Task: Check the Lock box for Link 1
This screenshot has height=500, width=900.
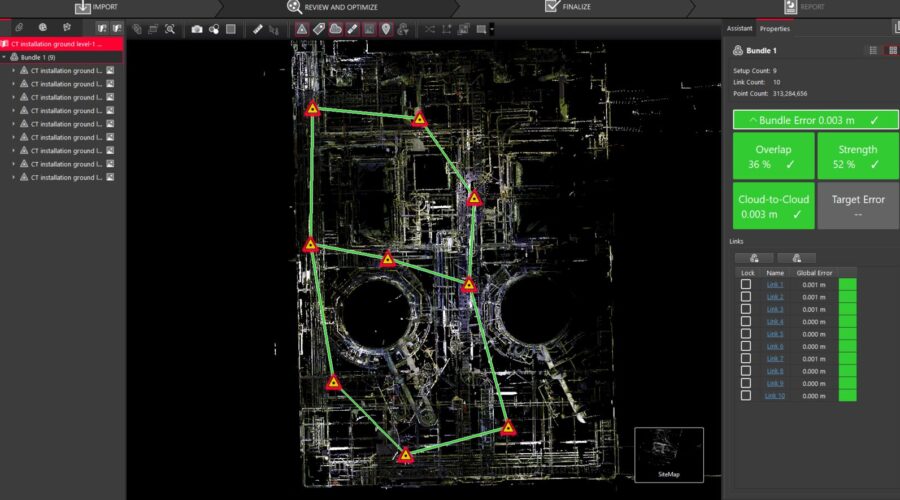Action: (746, 285)
